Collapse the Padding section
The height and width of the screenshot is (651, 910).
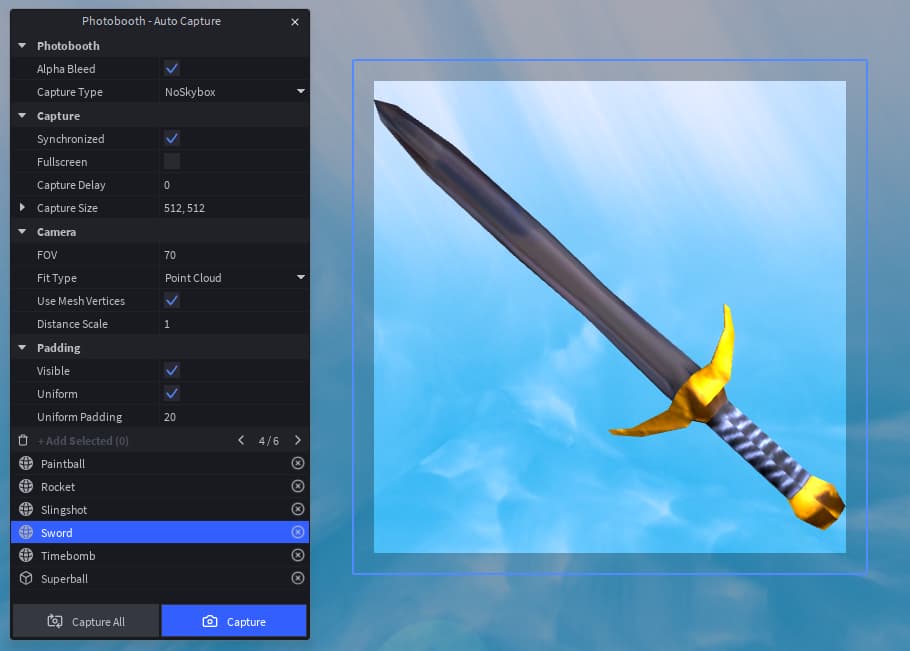point(22,348)
